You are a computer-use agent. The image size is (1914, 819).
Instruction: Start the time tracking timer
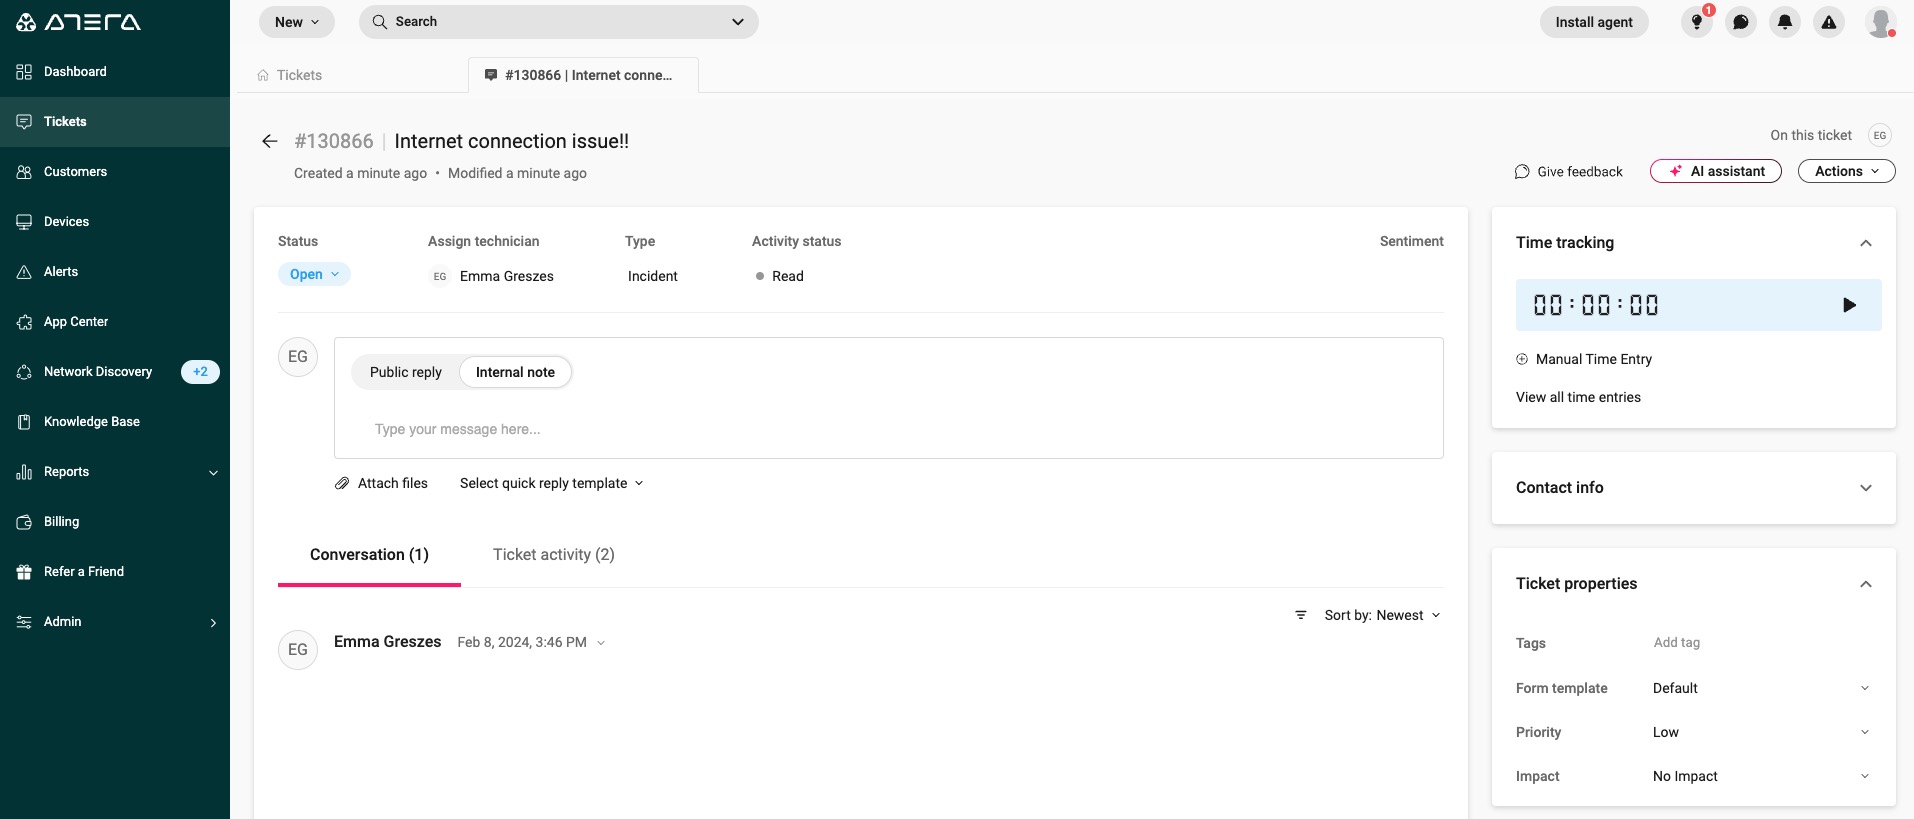(x=1849, y=305)
